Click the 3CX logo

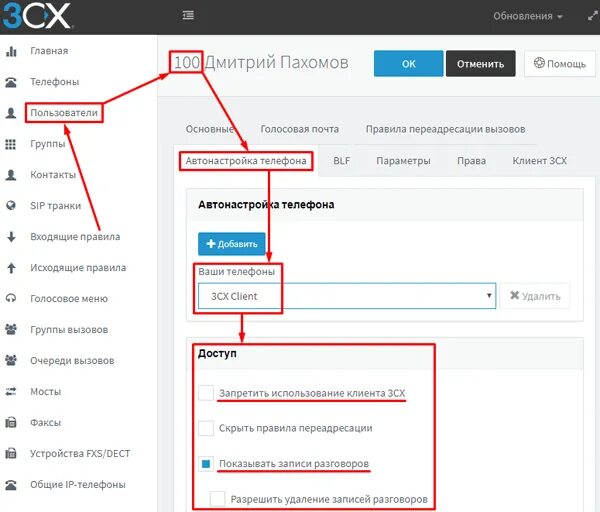click(x=36, y=15)
